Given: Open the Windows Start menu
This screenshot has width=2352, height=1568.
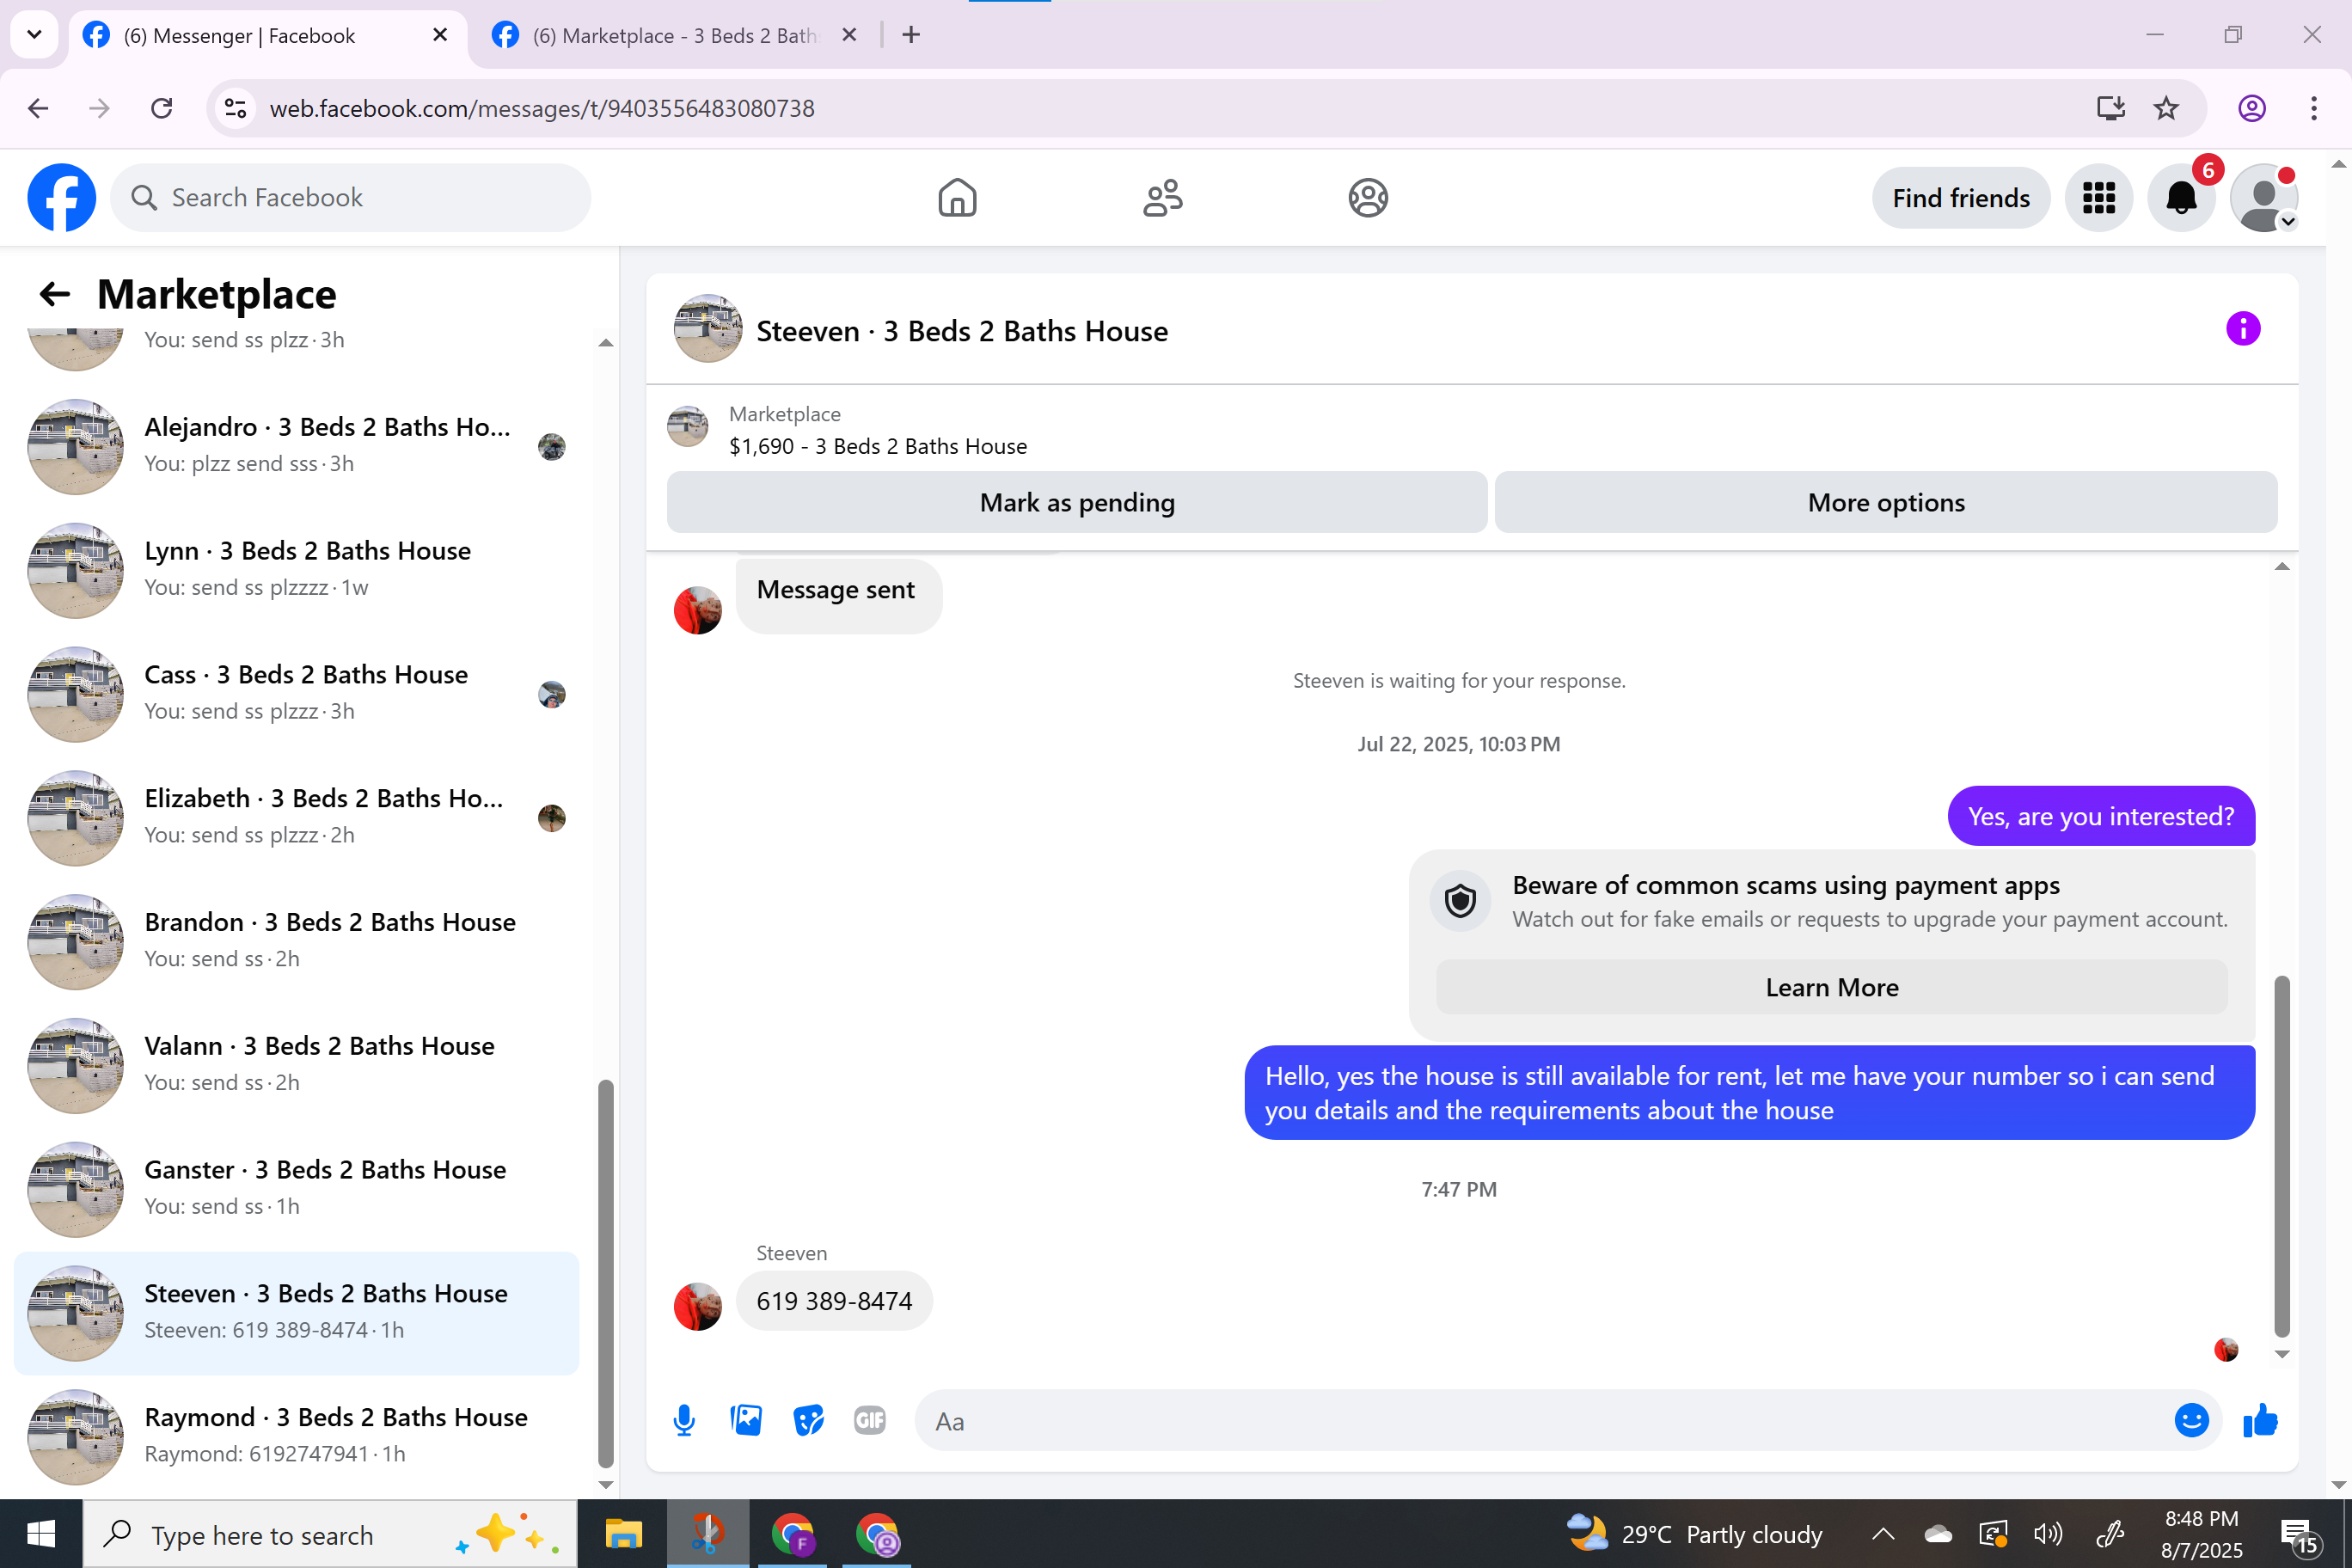Looking at the screenshot, I should [41, 1534].
